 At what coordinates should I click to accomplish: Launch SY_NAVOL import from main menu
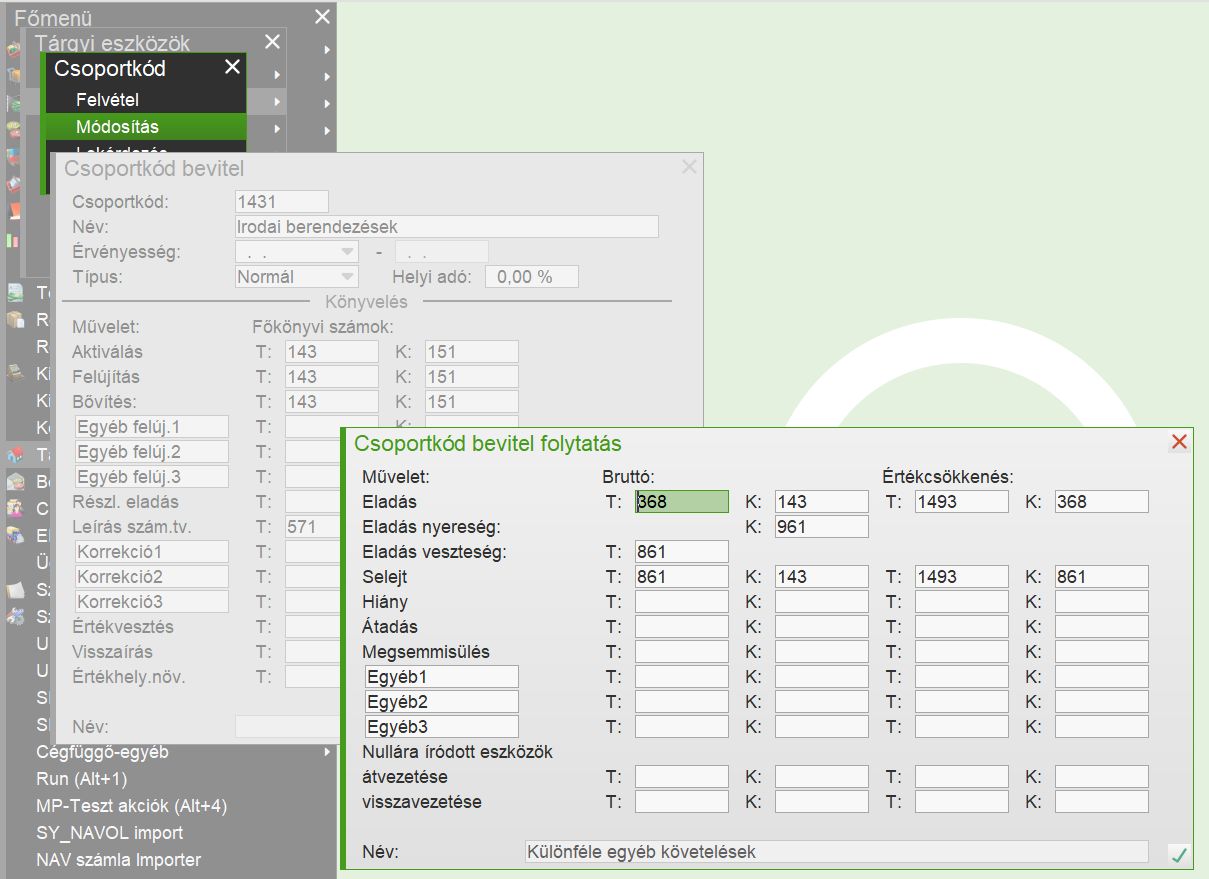110,833
